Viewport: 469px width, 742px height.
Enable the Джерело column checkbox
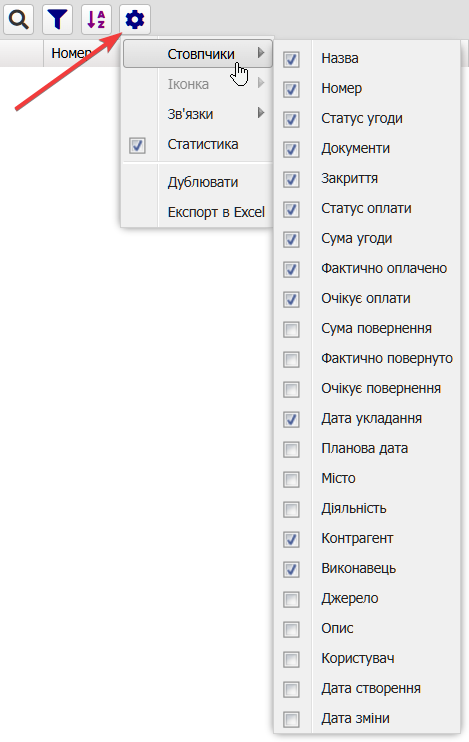coord(291,600)
